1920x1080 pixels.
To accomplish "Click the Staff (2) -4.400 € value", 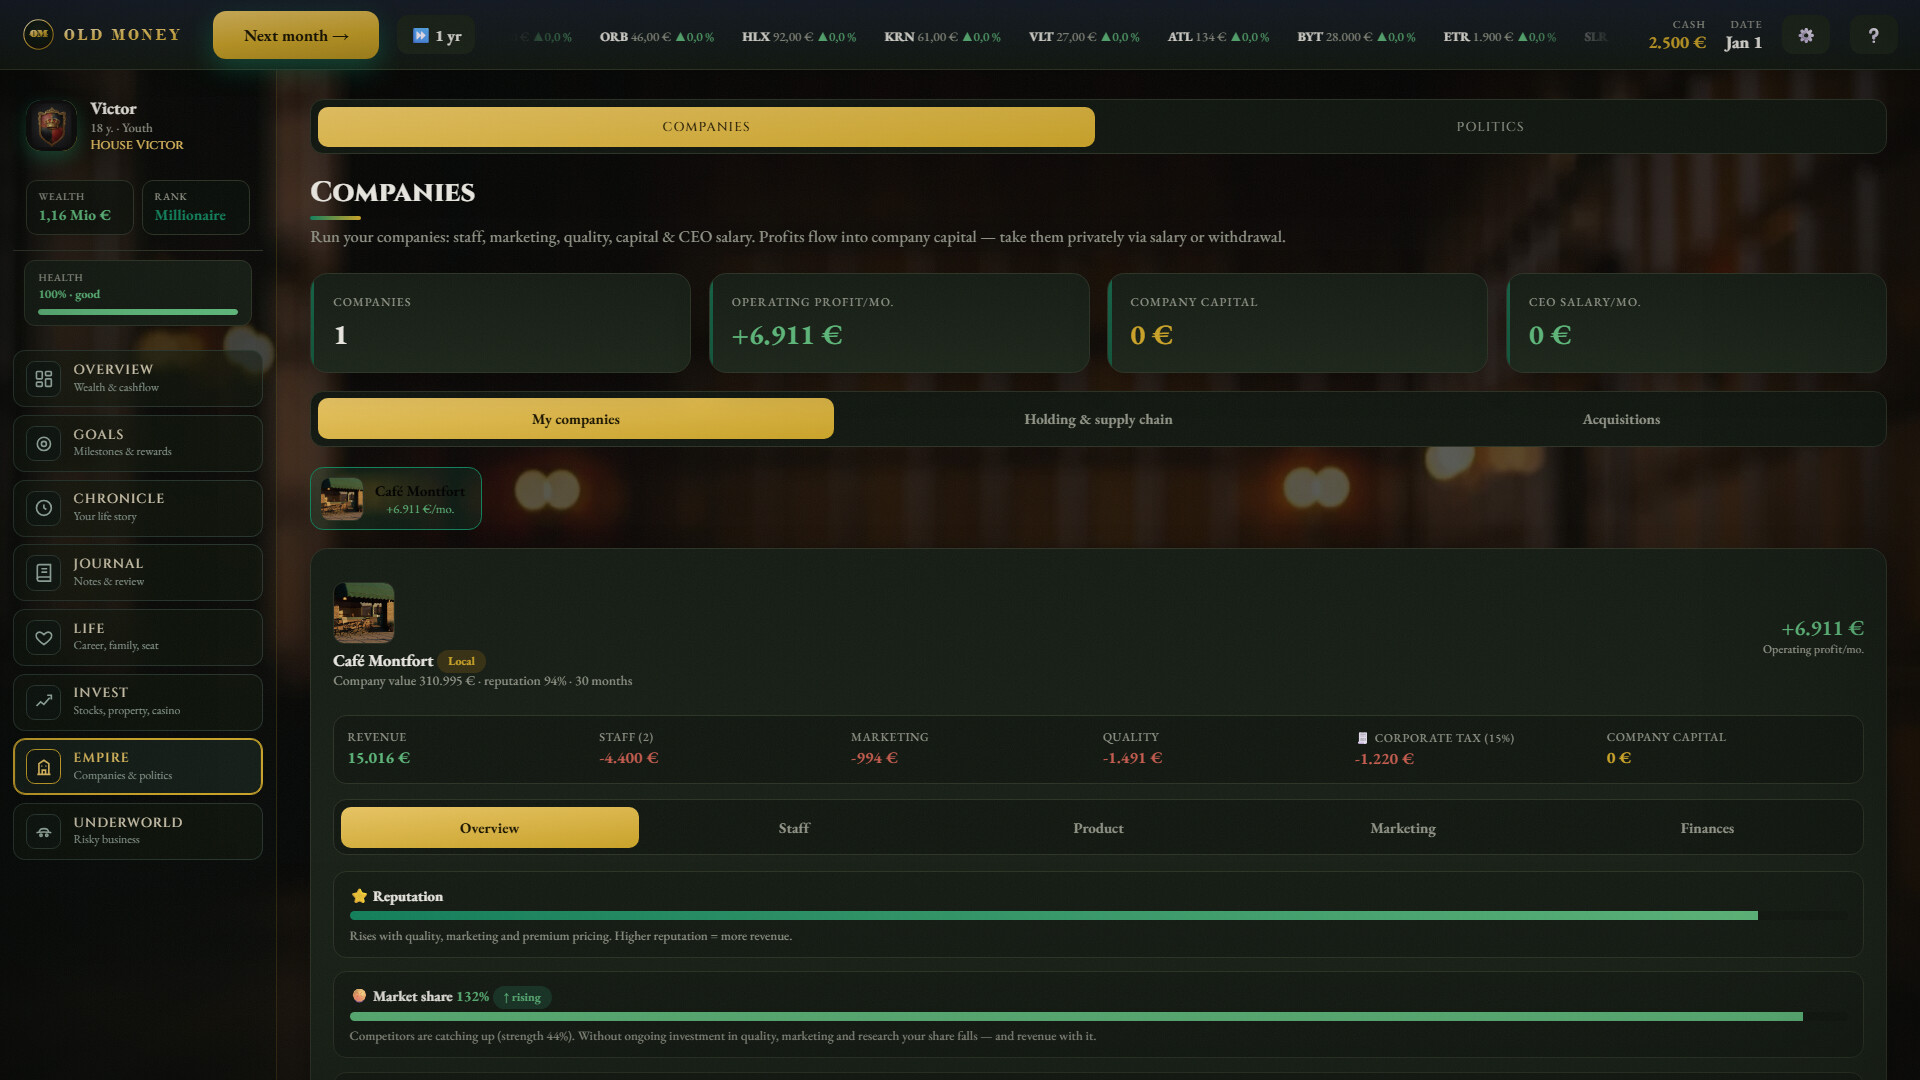I will click(628, 758).
